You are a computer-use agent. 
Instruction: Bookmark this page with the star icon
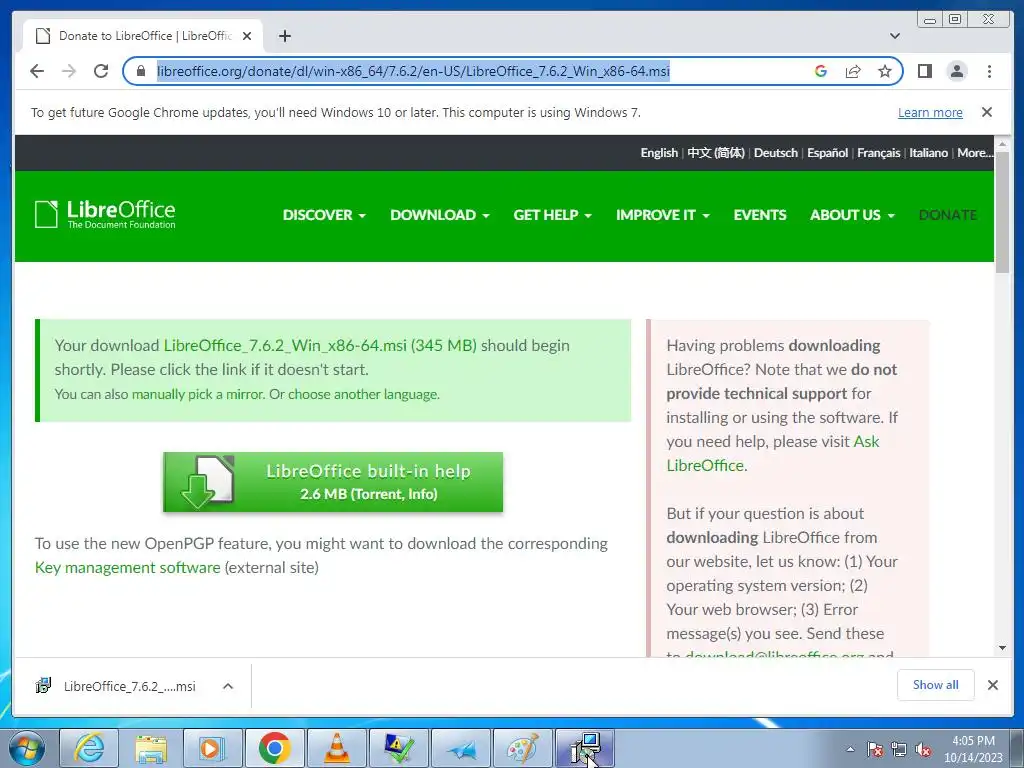point(884,71)
